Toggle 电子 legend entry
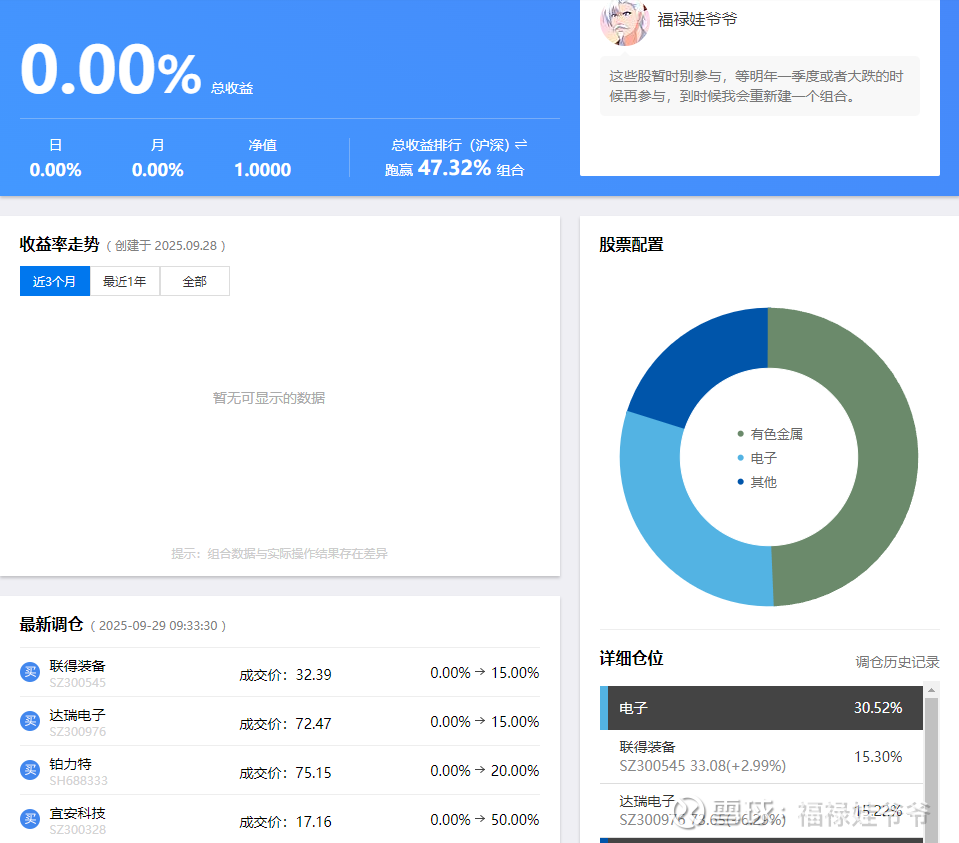 (757, 458)
